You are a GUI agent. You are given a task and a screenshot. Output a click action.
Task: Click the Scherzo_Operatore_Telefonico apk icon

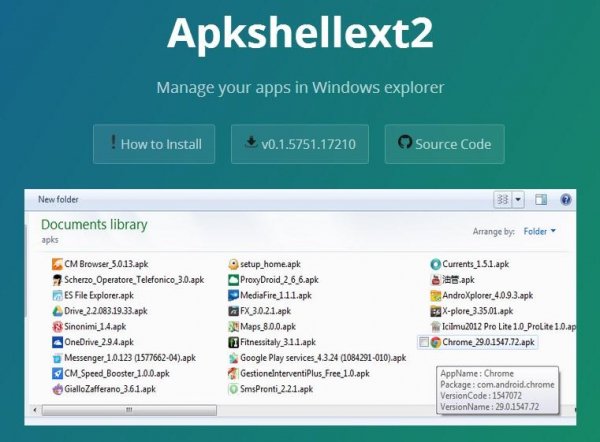click(x=57, y=280)
